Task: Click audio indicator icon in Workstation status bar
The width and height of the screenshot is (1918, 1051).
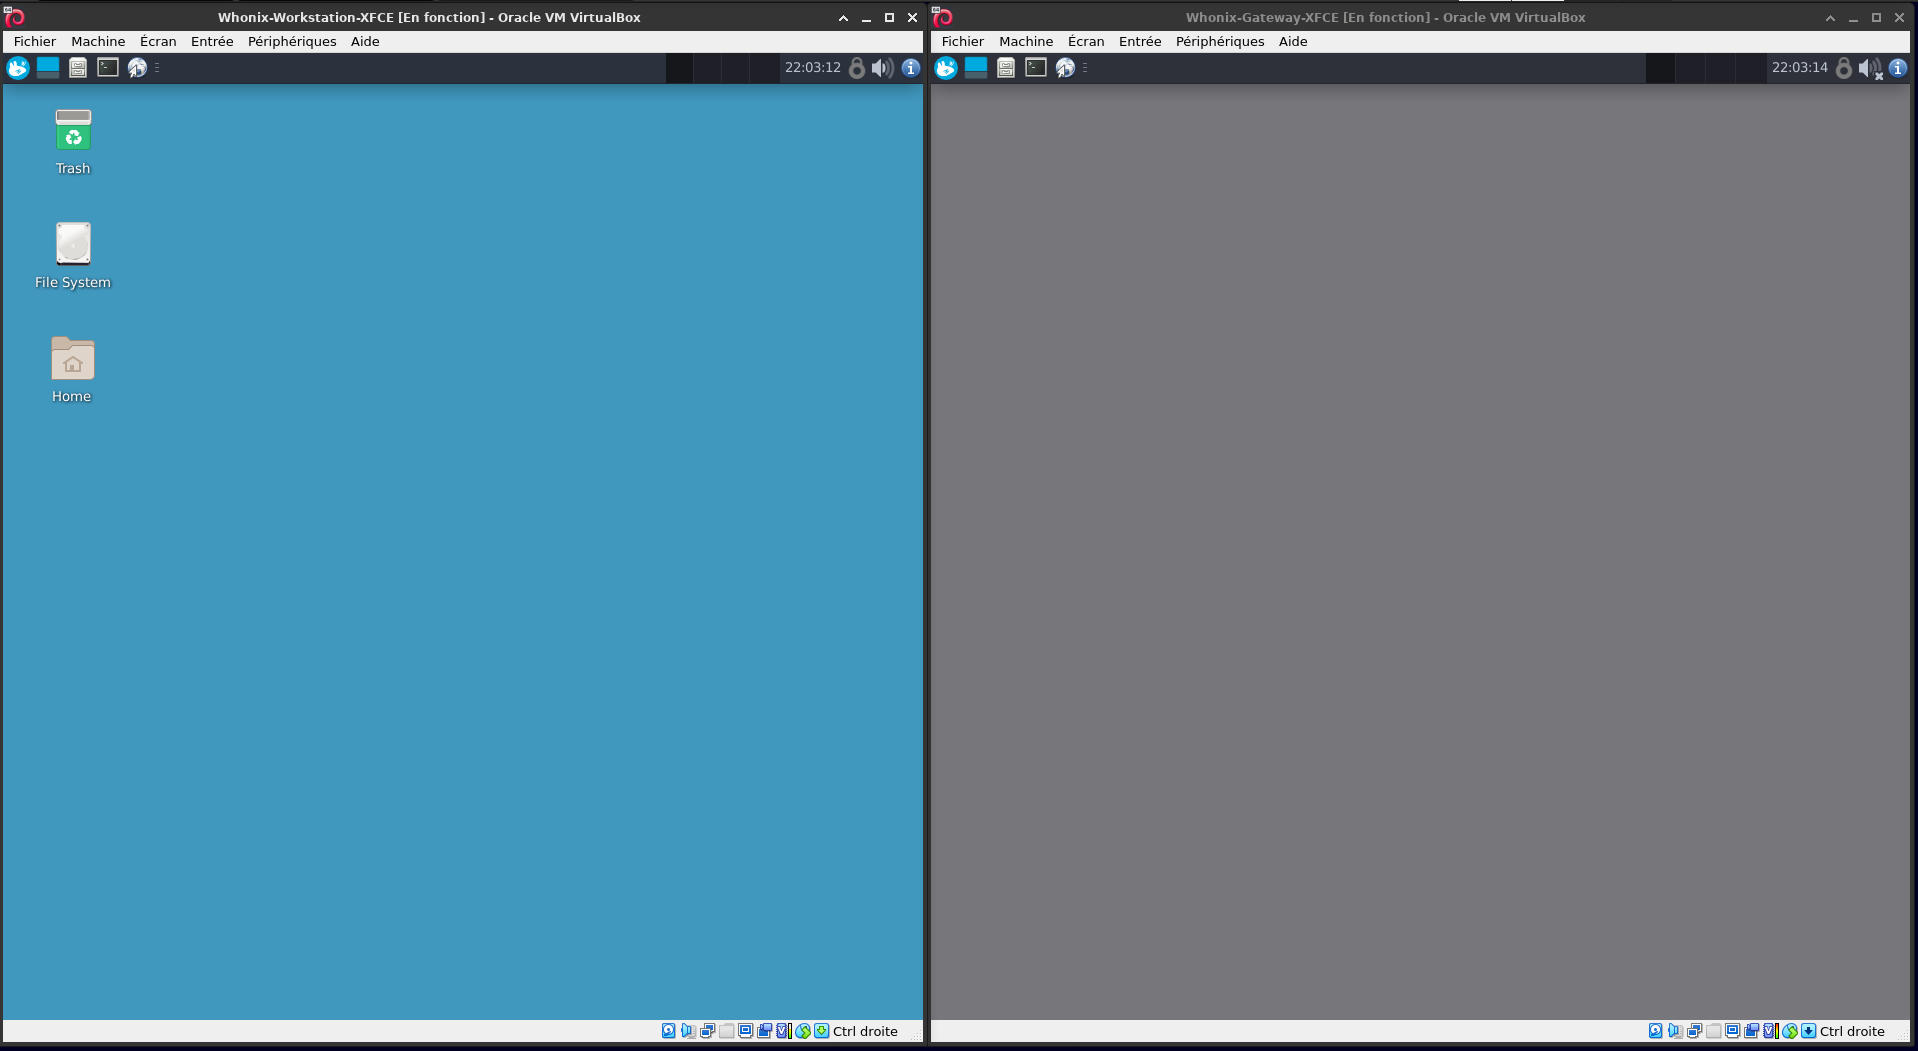Action: (688, 1031)
